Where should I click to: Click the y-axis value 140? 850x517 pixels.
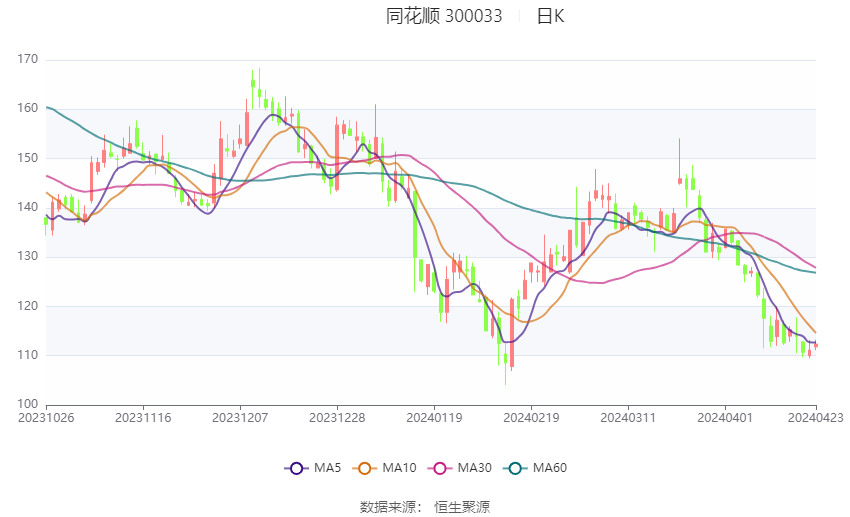(x=28, y=207)
